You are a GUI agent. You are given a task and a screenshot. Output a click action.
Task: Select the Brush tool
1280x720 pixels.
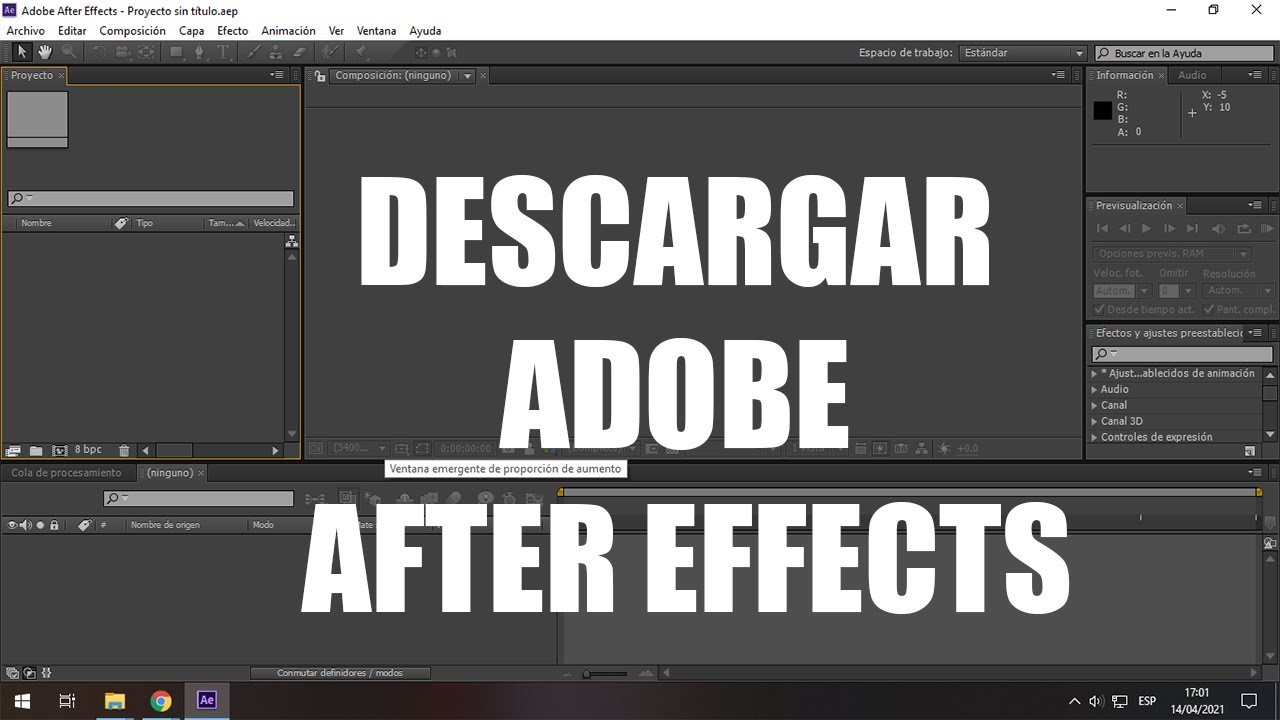tap(252, 52)
